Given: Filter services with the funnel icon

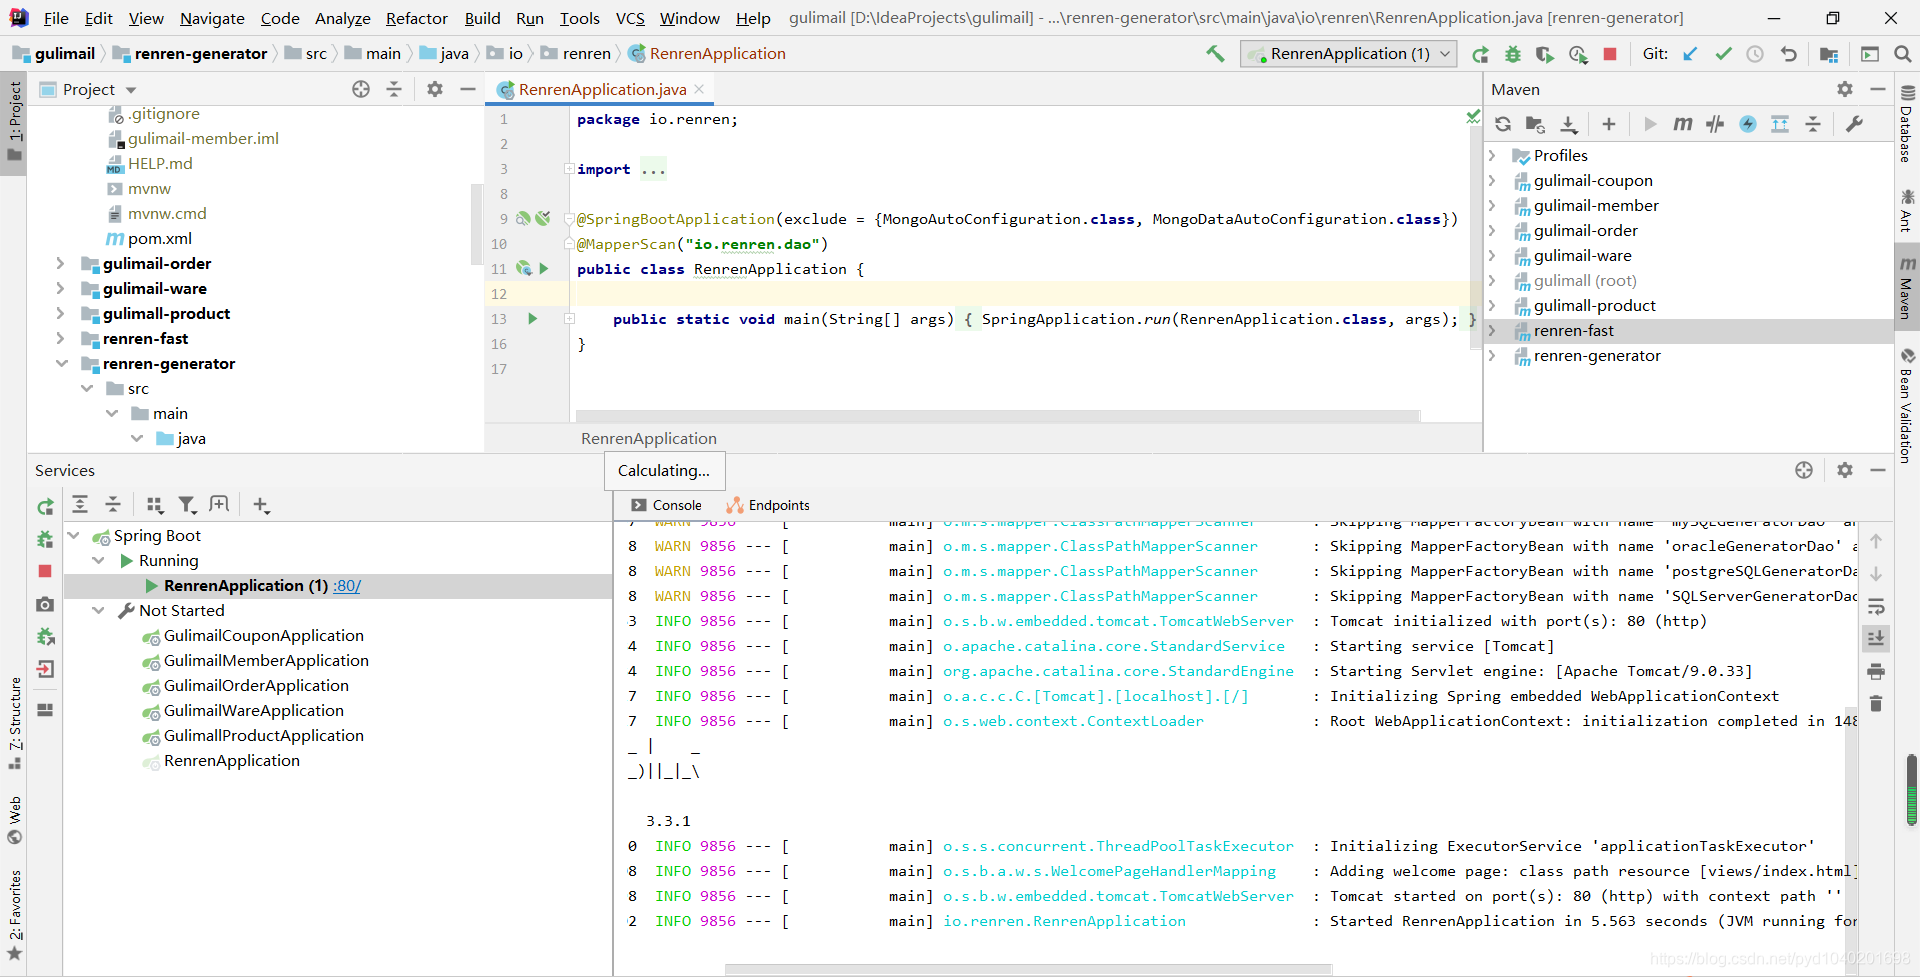Looking at the screenshot, I should pos(187,505).
